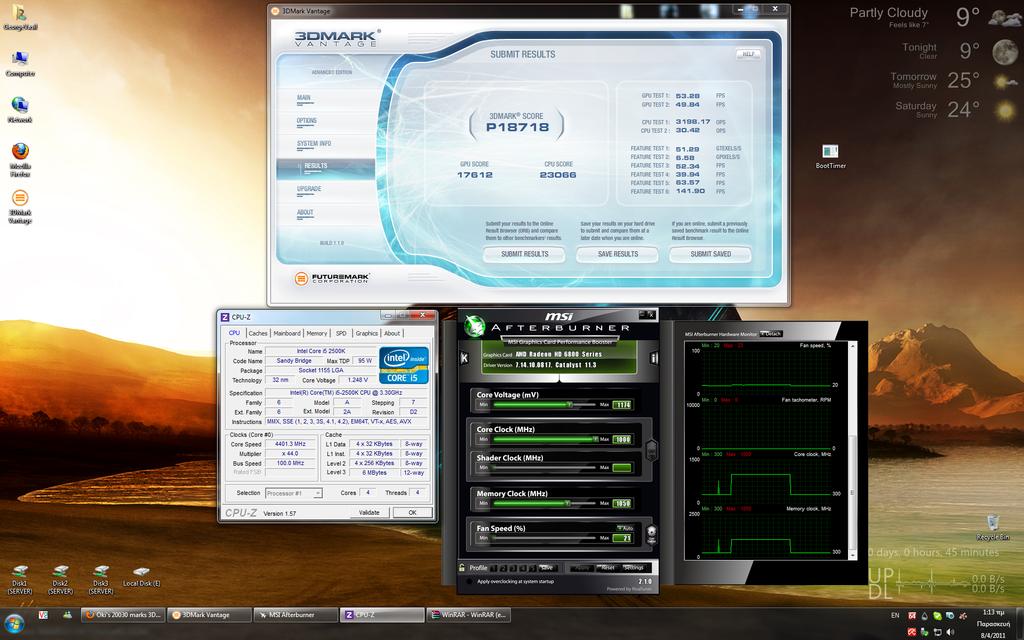1024x640 pixels.
Task: Click the red tray icon next to EN
Action: pos(912,616)
